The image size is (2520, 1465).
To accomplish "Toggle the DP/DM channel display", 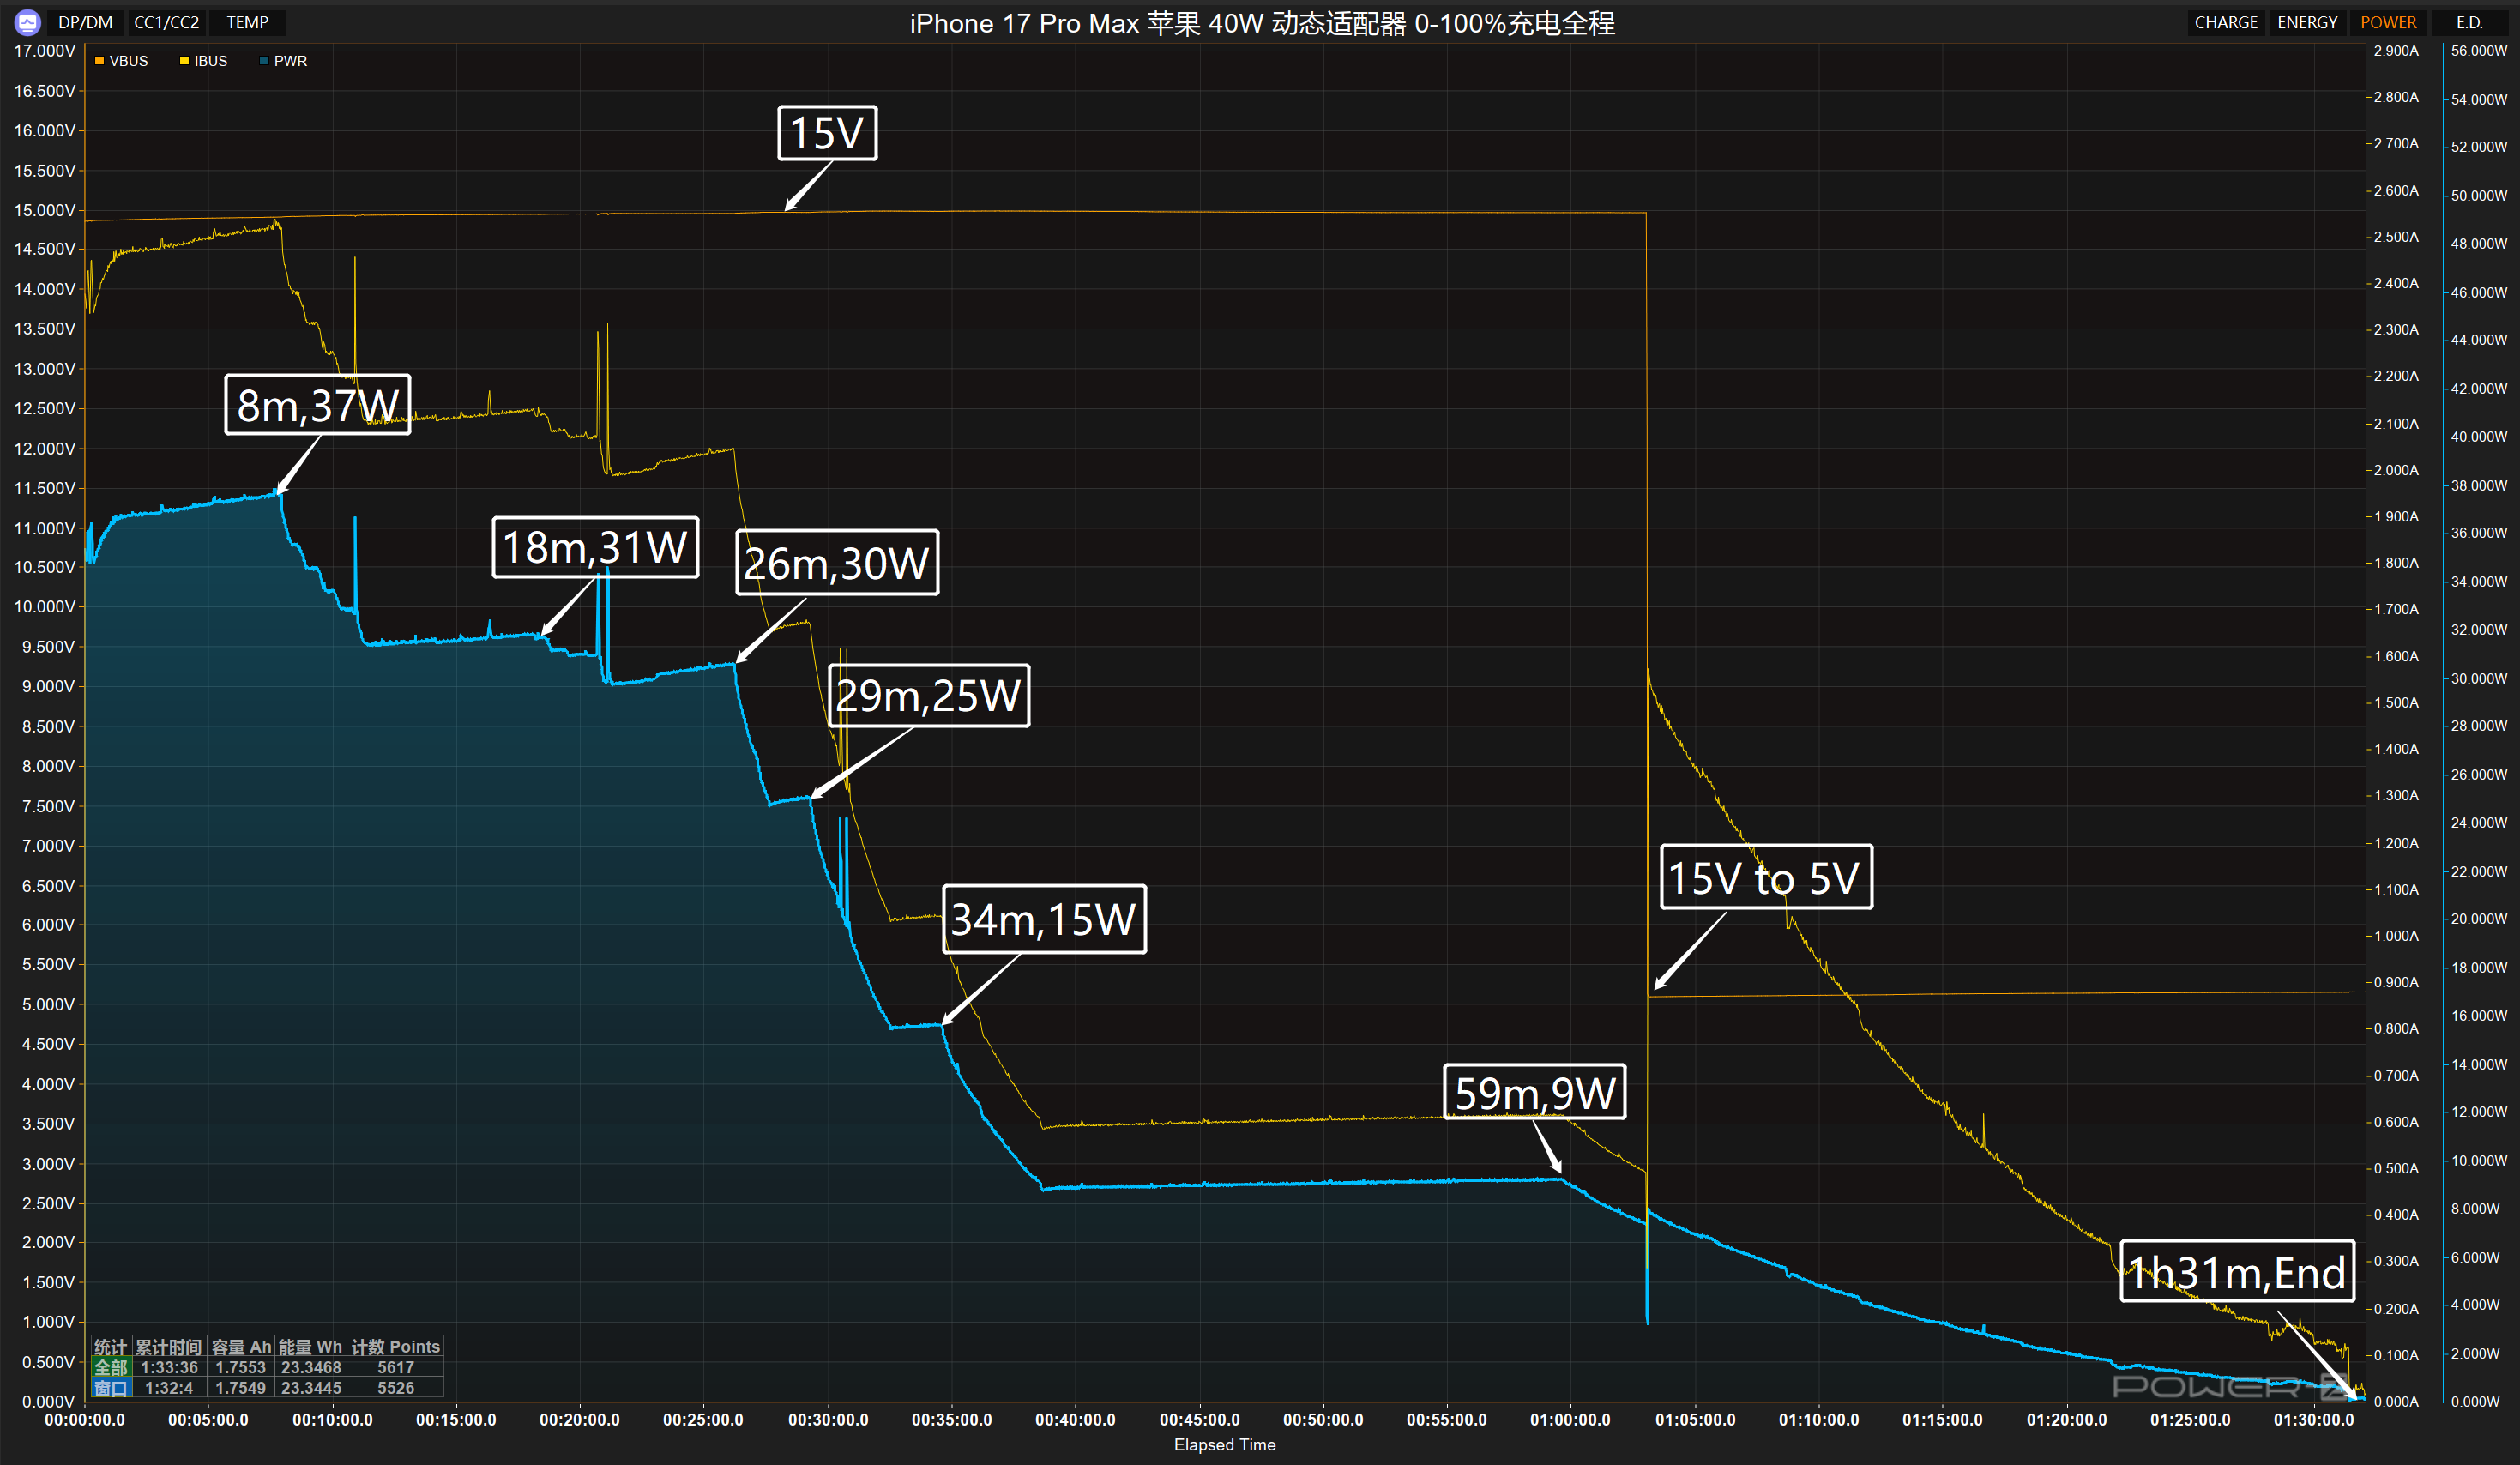I will tap(85, 22).
